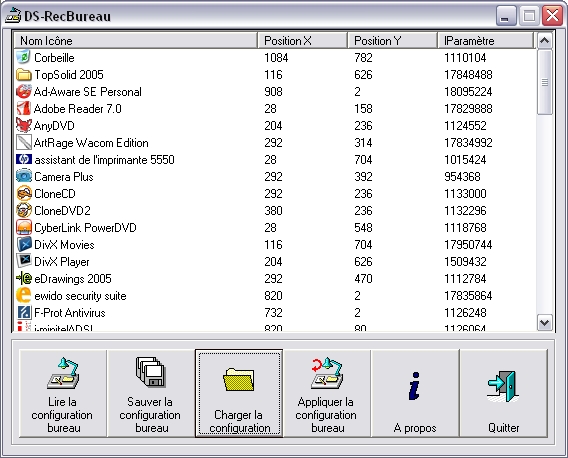Select the ArtRage Wacom Edition icon
Image resolution: width=568 pixels, height=458 pixels.
click(x=24, y=143)
